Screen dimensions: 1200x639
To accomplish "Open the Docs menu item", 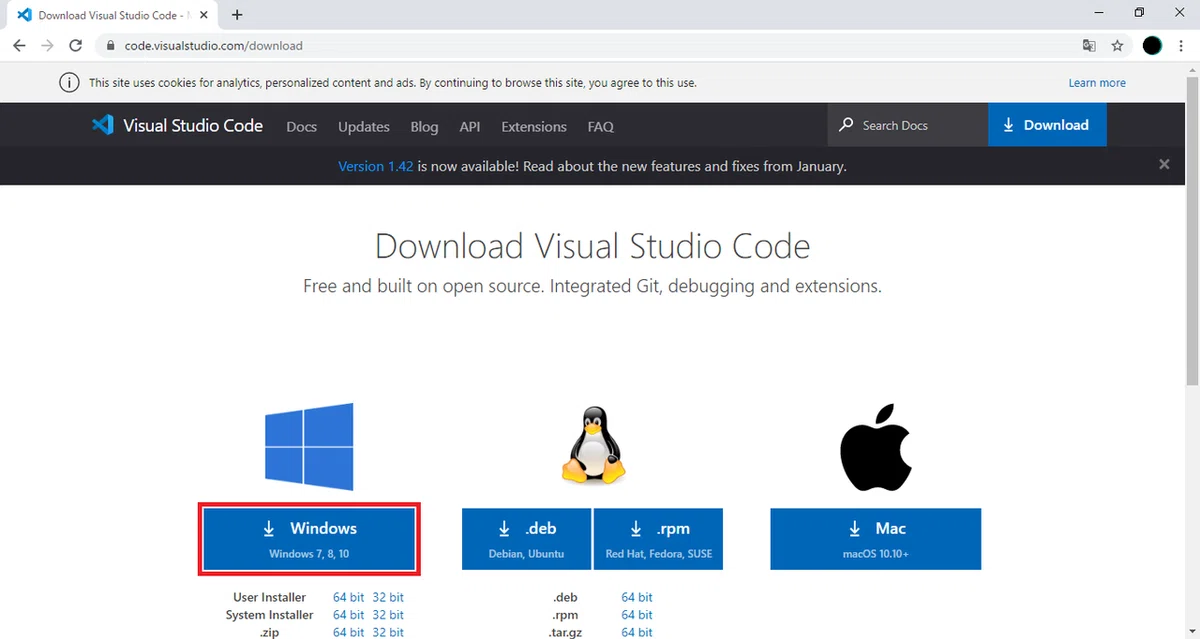I will click(301, 127).
